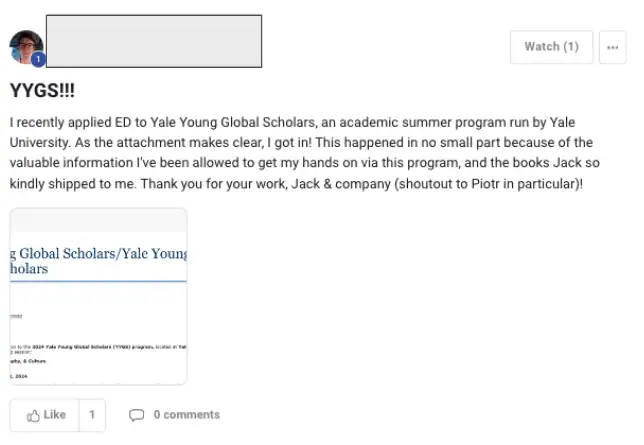Toggle Watch (1) on this post

551,47
